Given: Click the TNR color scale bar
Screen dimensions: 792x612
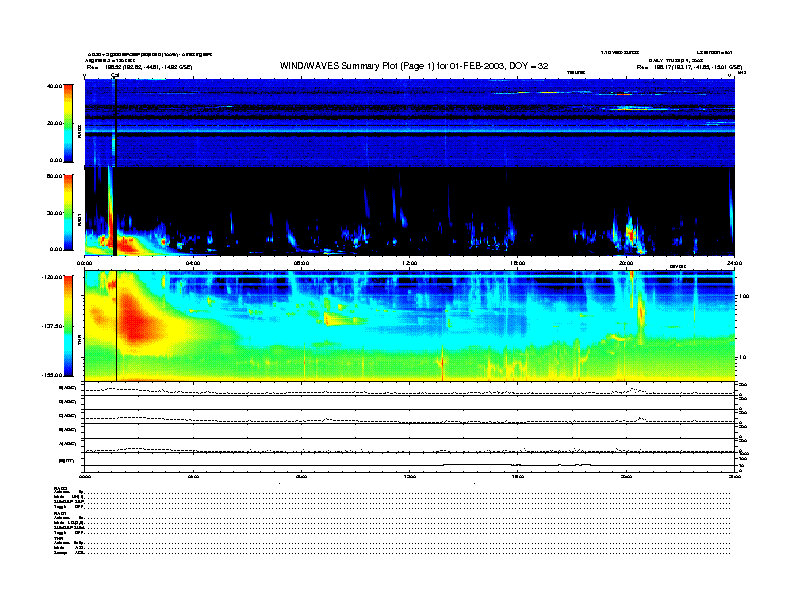Looking at the screenshot, I should click(x=68, y=326).
